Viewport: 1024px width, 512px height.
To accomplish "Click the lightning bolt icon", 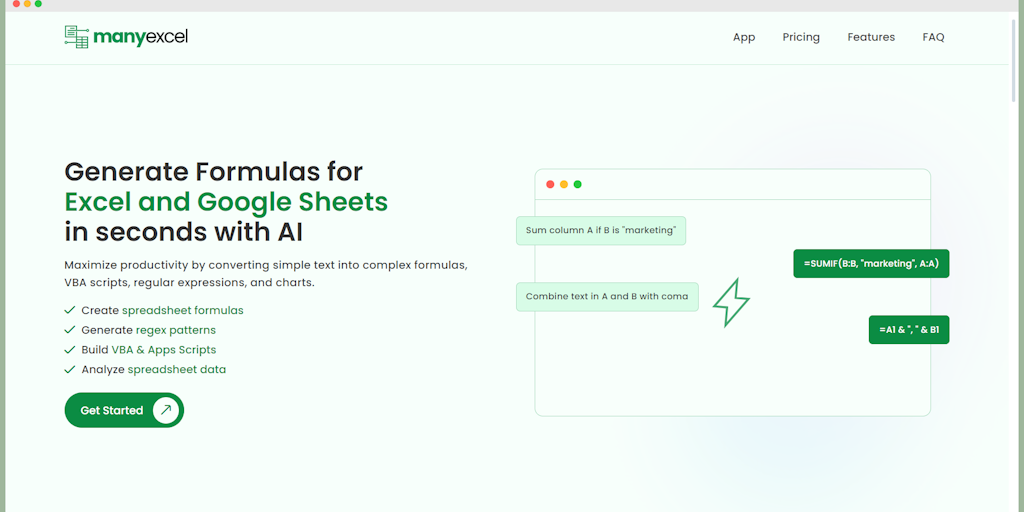I will pos(731,301).
